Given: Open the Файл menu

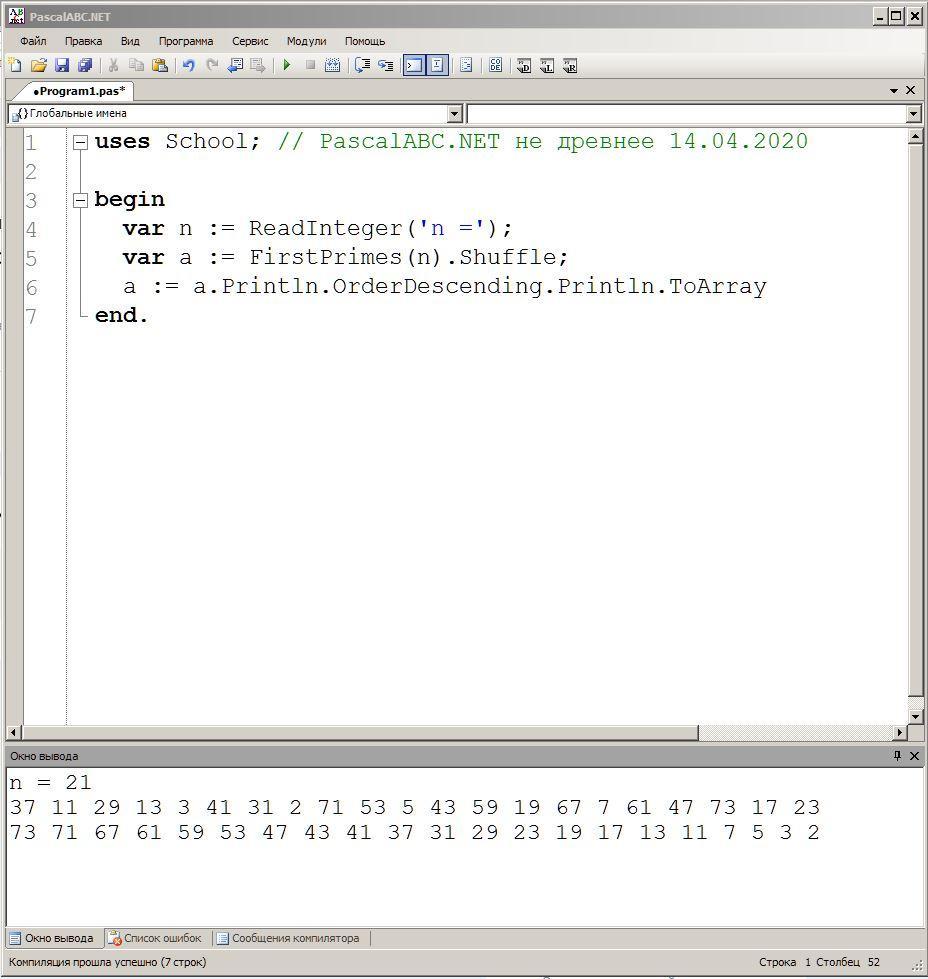Looking at the screenshot, I should pyautogui.click(x=33, y=41).
